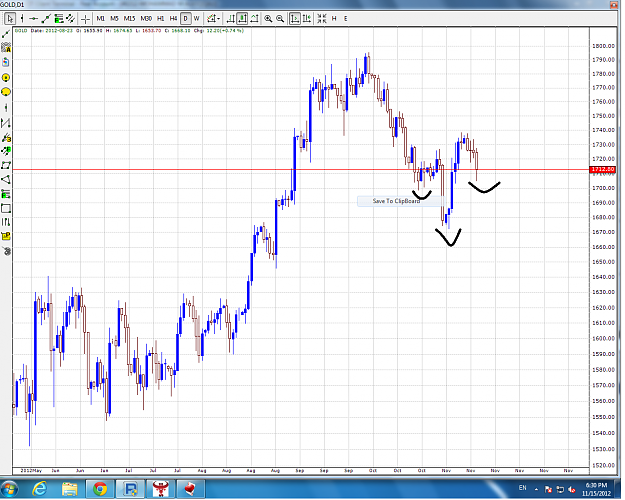Click the four-arrows fit chart icon
The width and height of the screenshot is (625, 500).
(322, 19)
